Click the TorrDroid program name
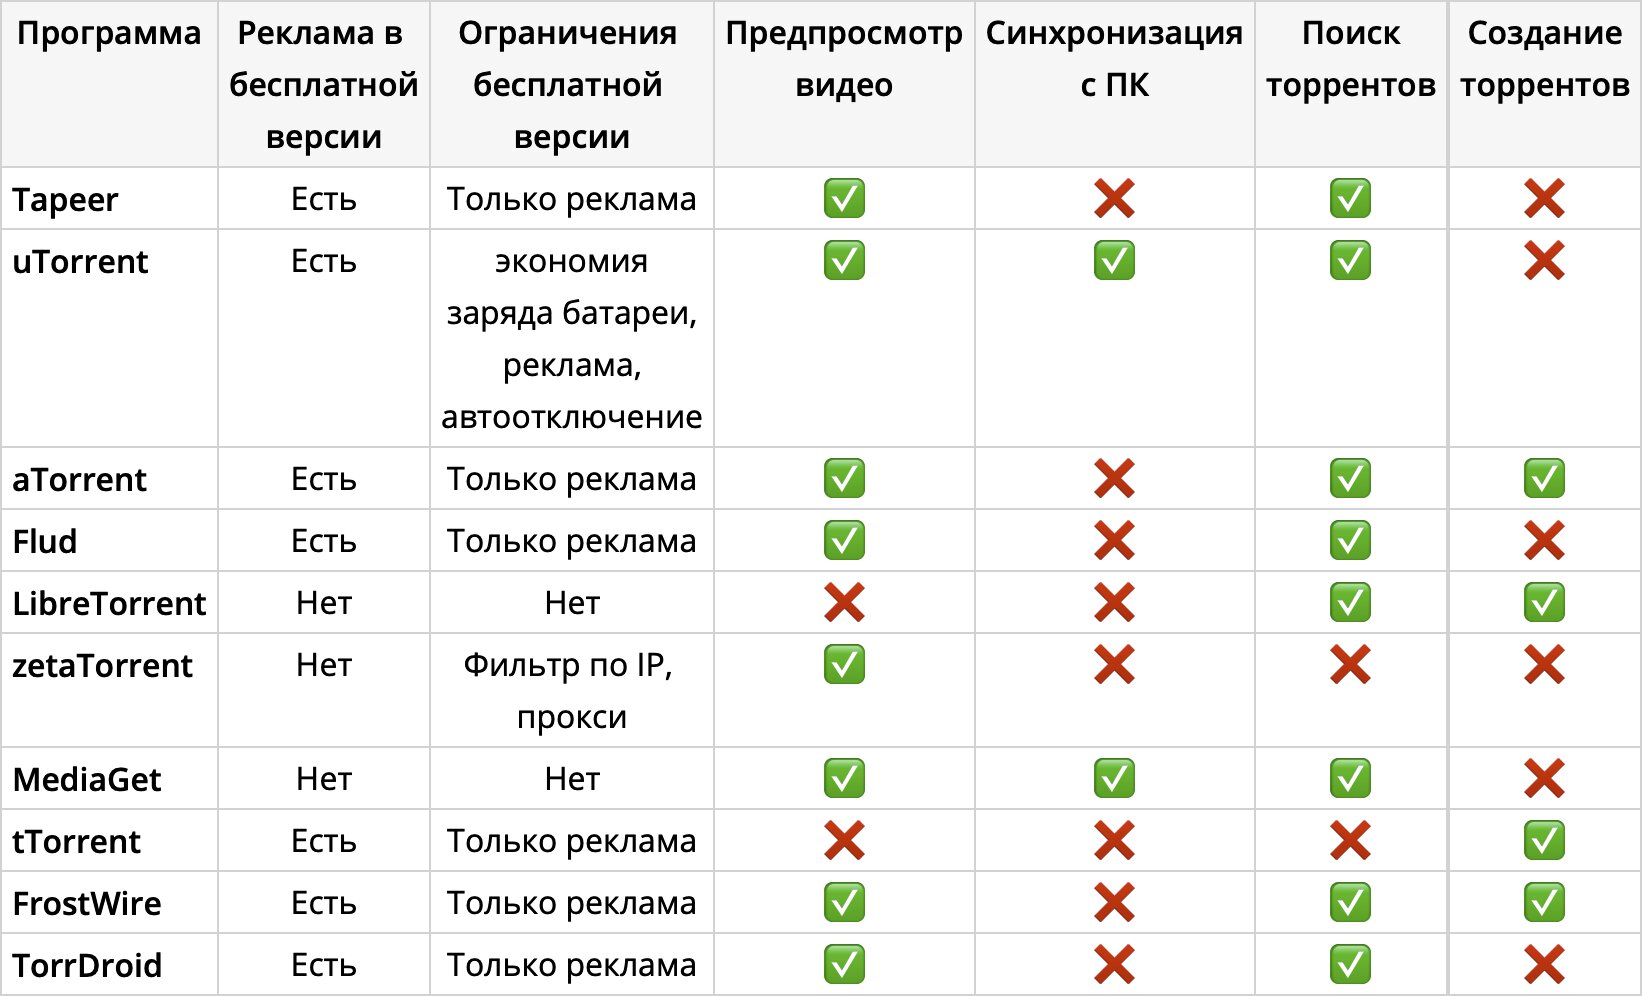Viewport: 1645px width, 996px height. [x=87, y=966]
